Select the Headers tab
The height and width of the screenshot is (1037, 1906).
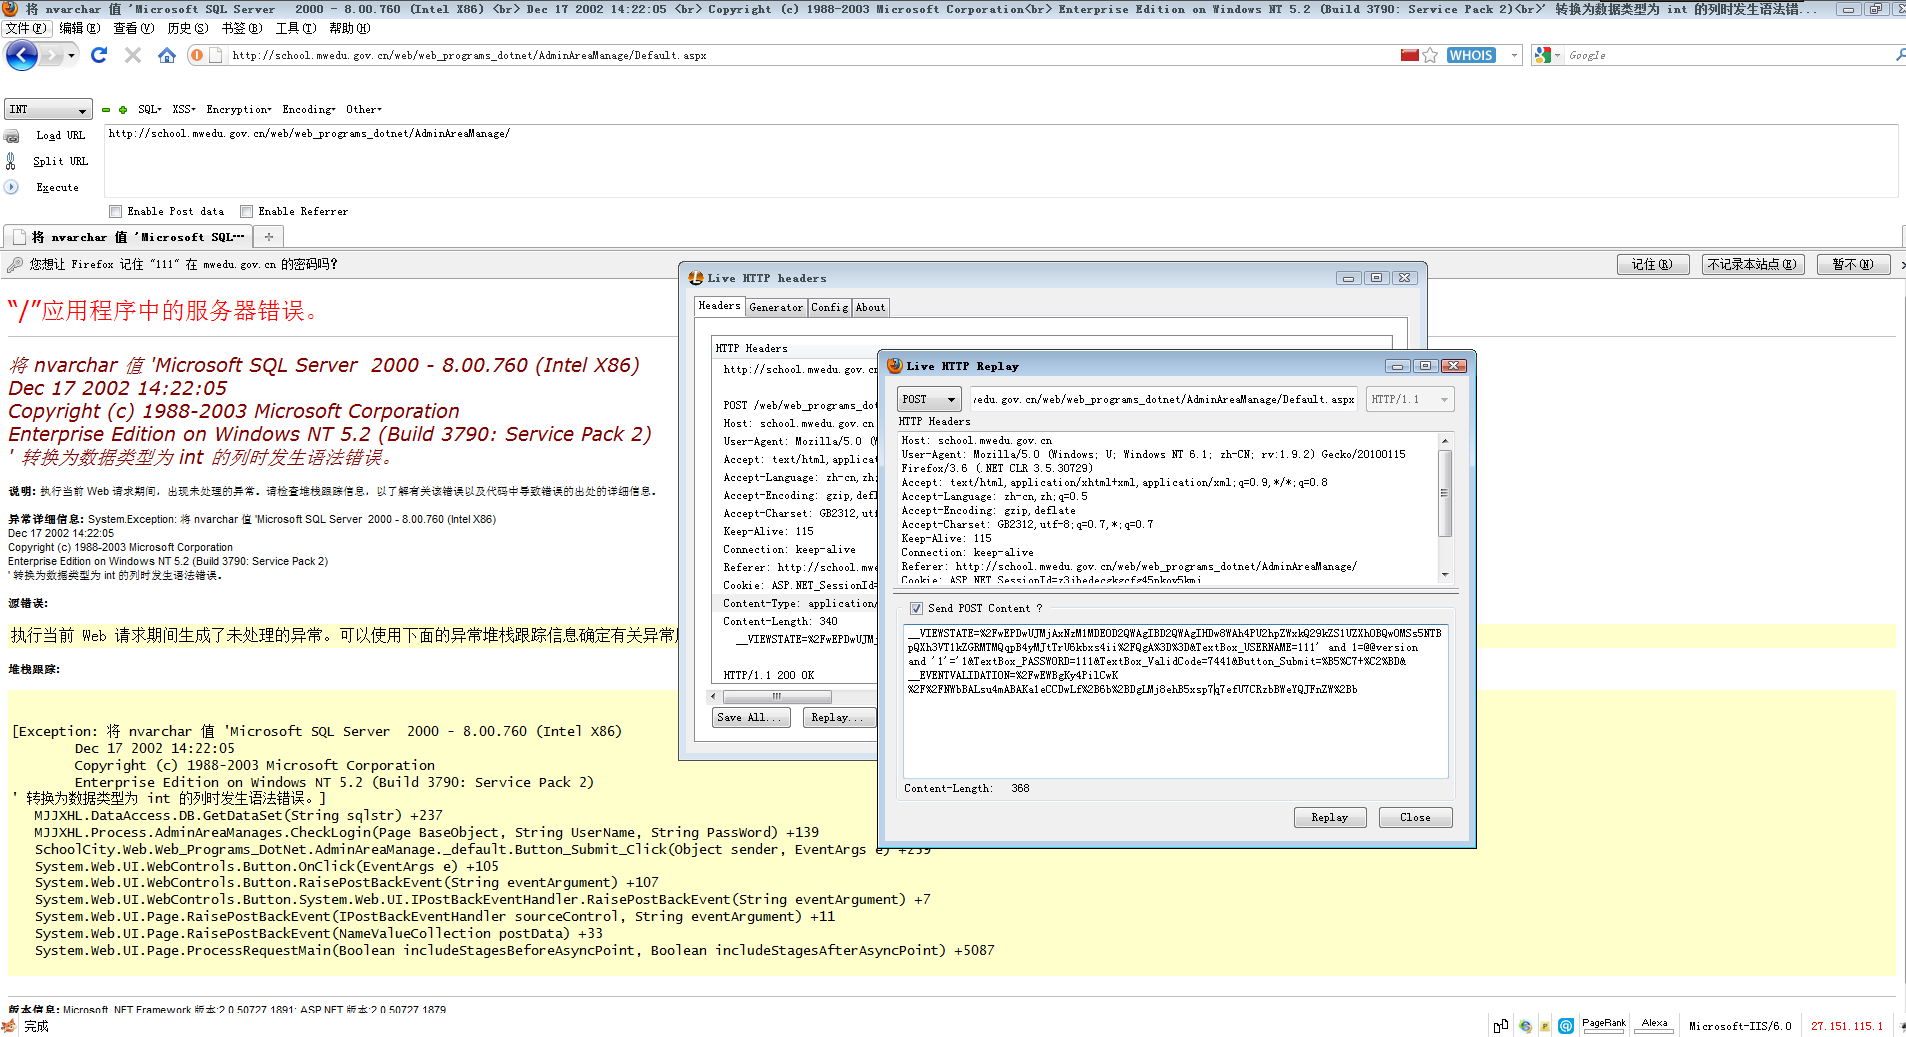[x=720, y=306]
